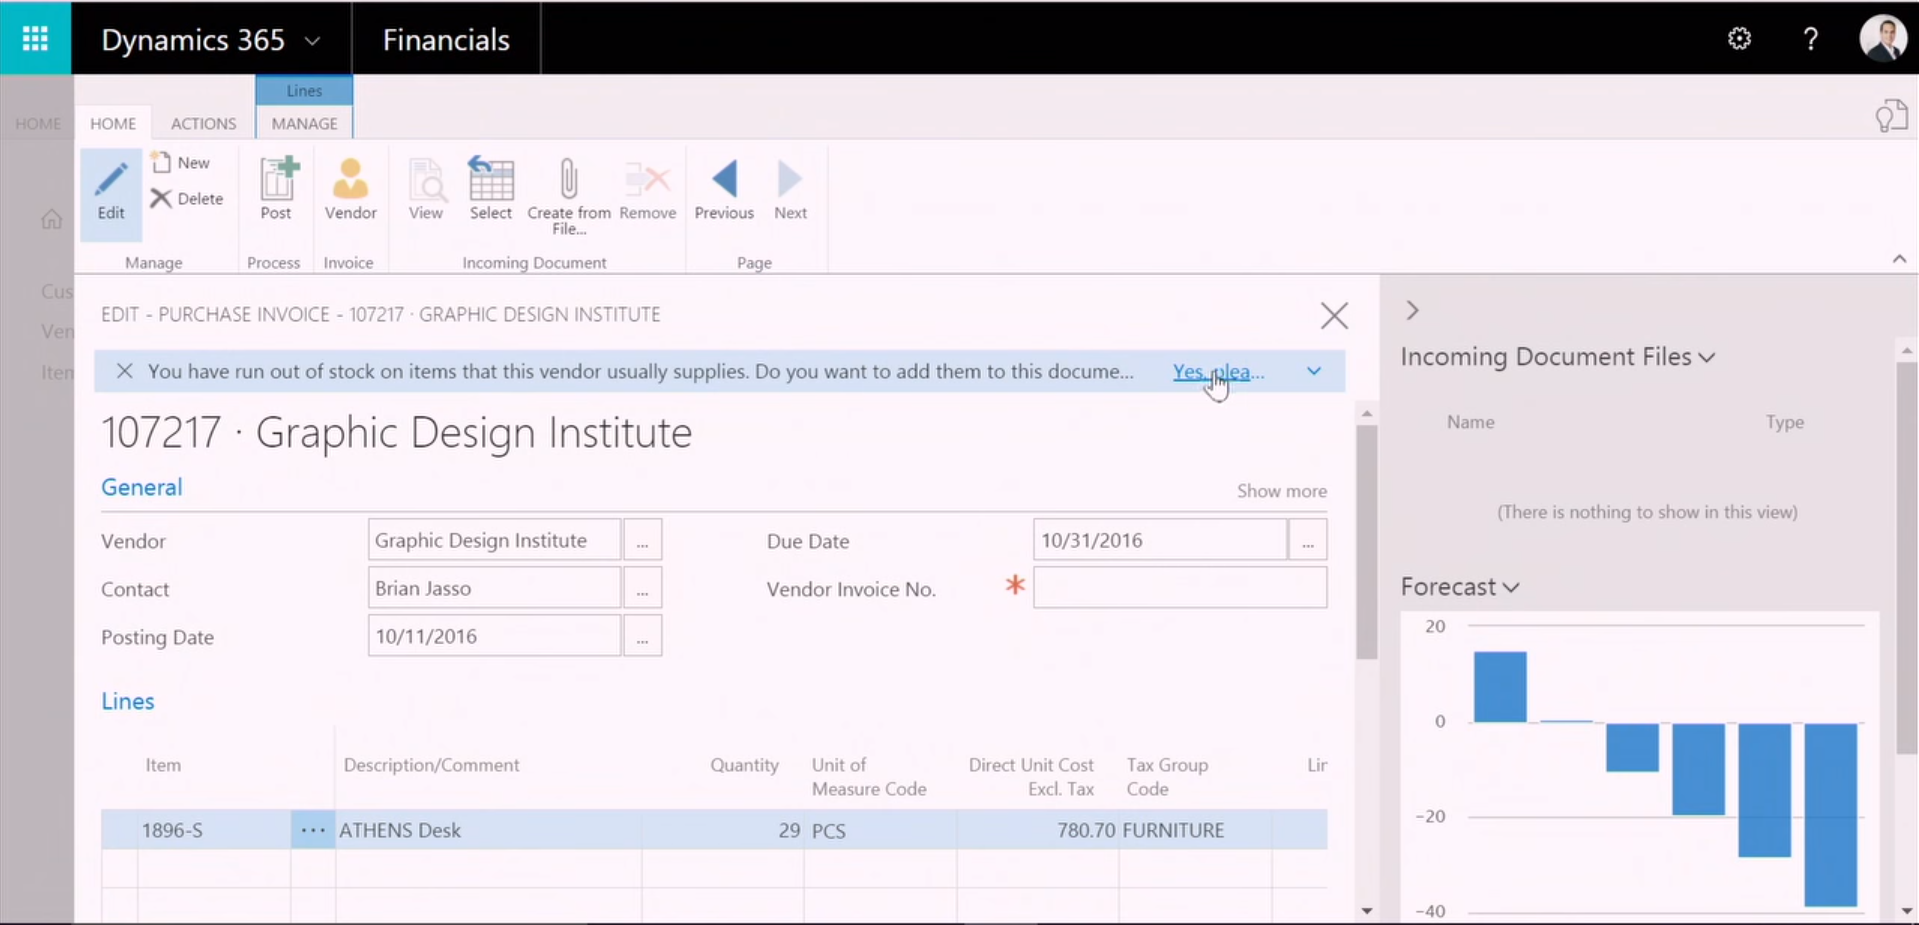View the incoming document
This screenshot has width=1919, height=925.
(x=425, y=189)
